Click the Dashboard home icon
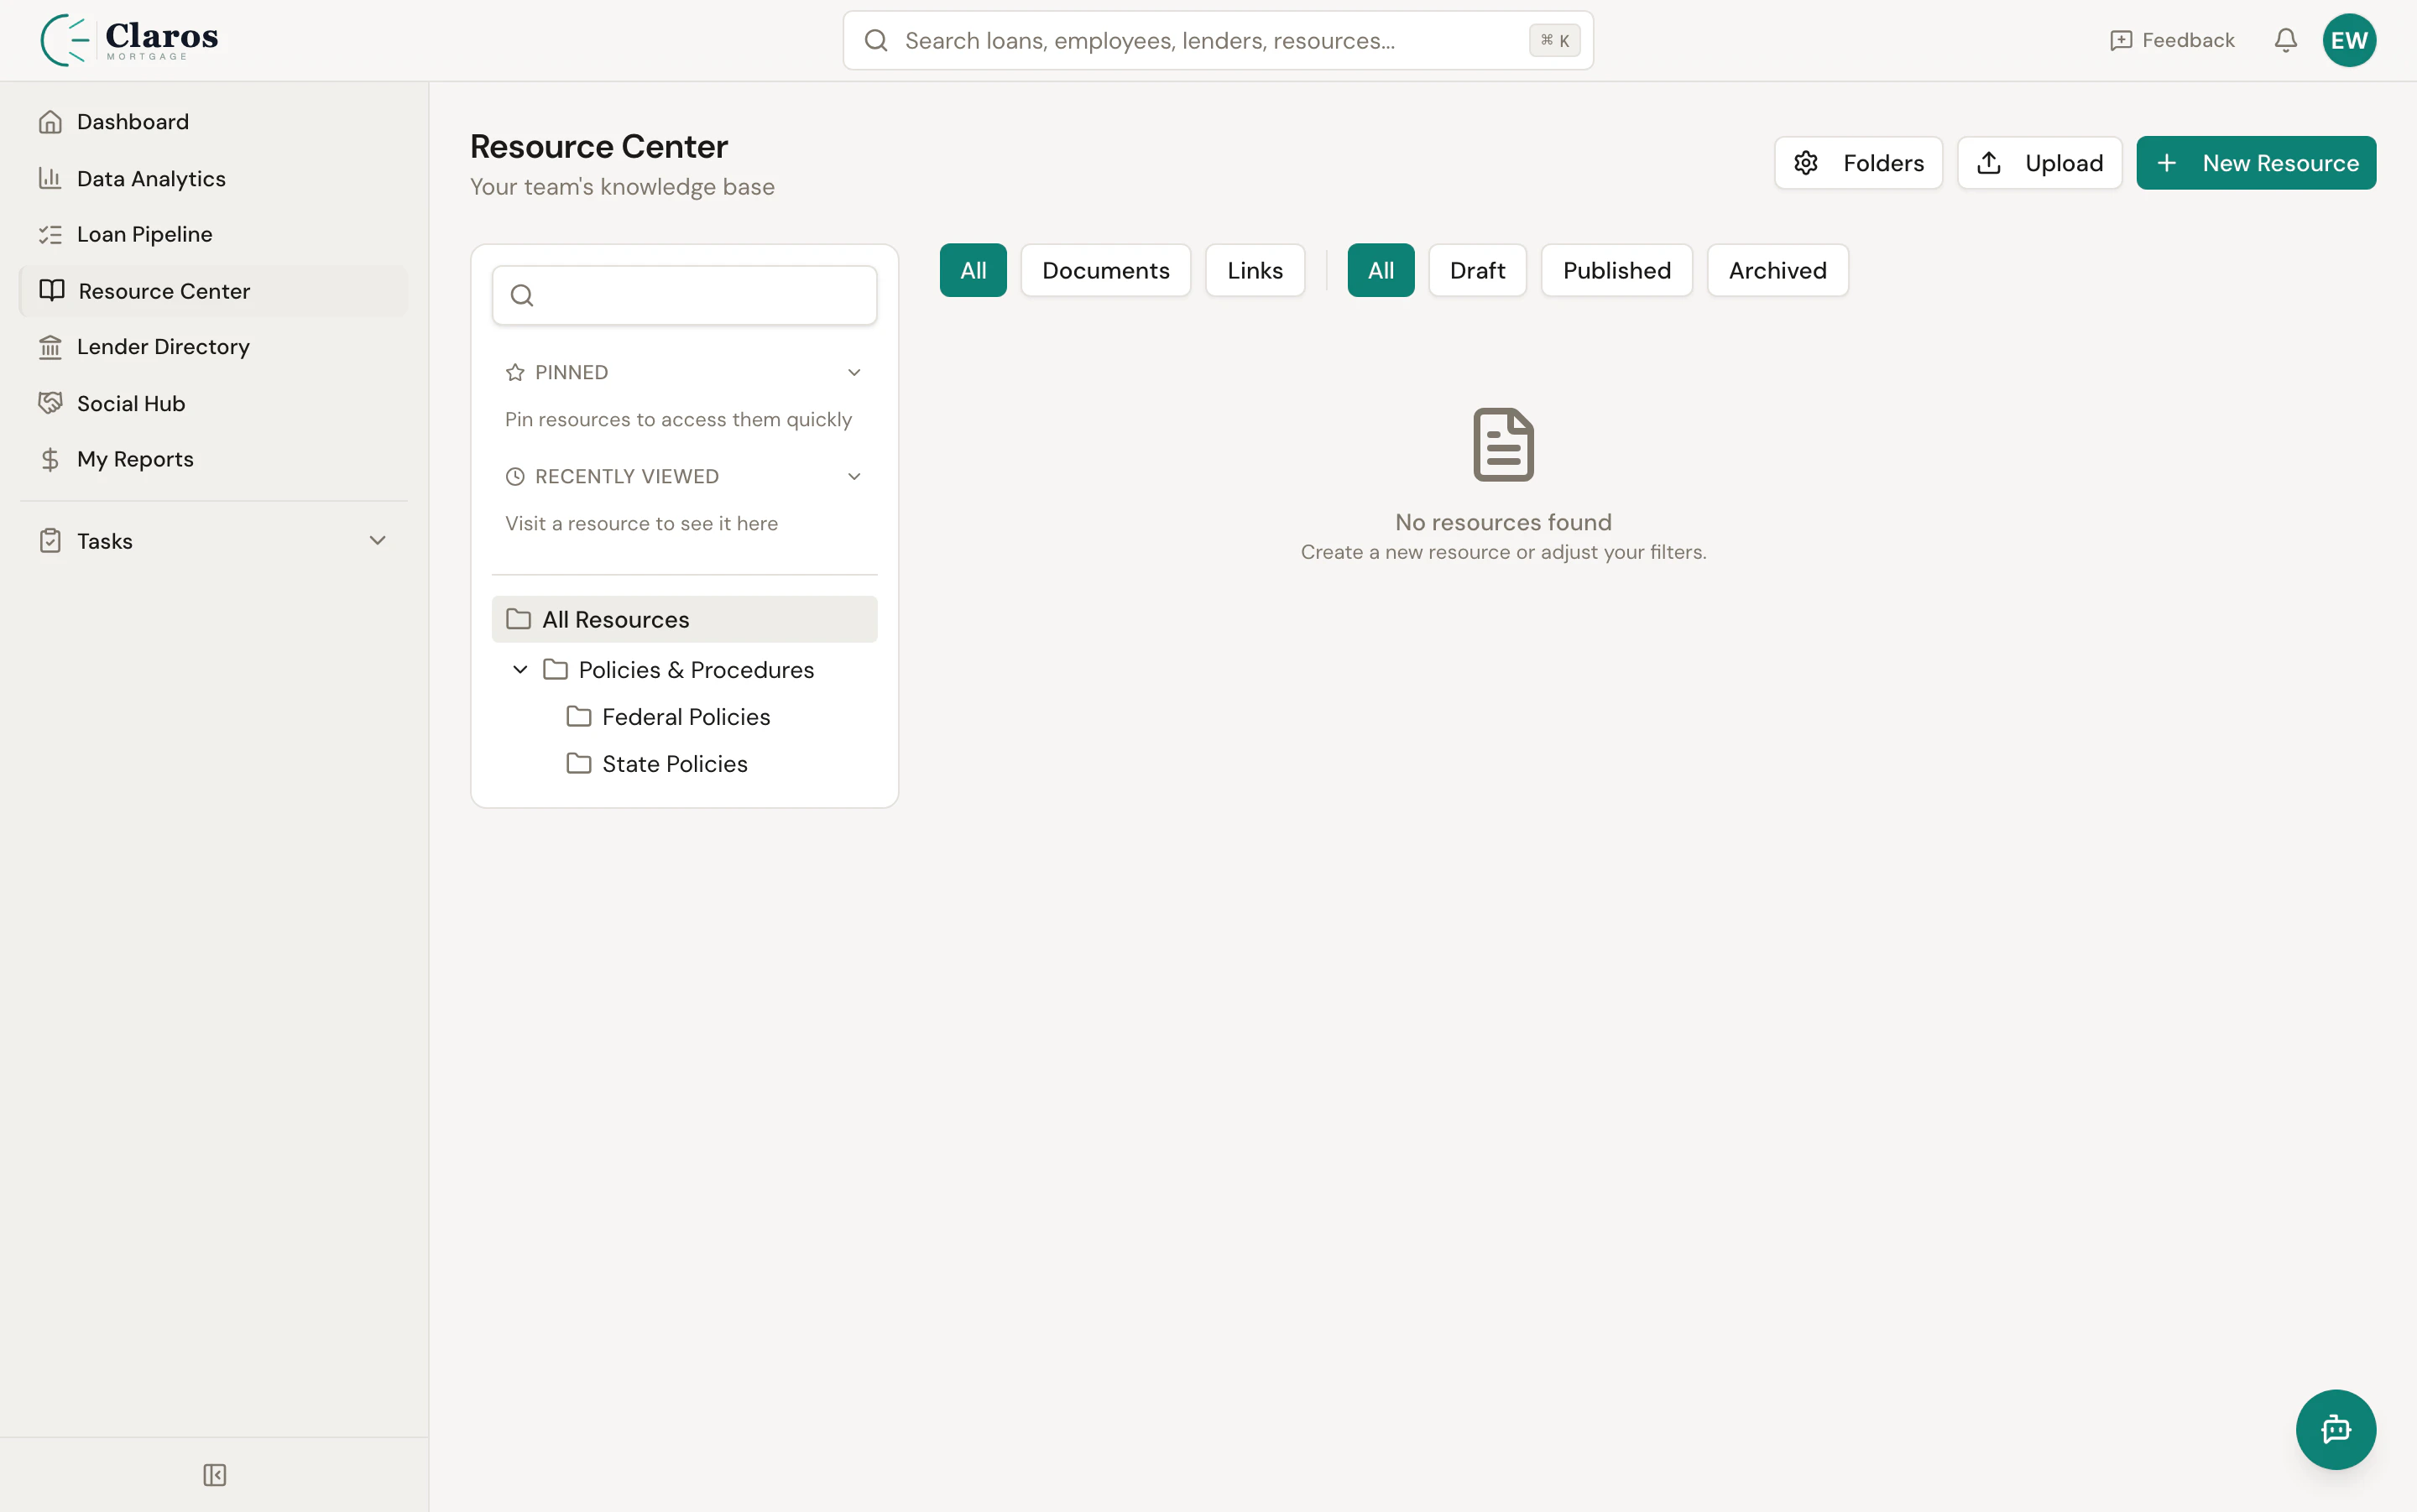The image size is (2417, 1512). (49, 122)
